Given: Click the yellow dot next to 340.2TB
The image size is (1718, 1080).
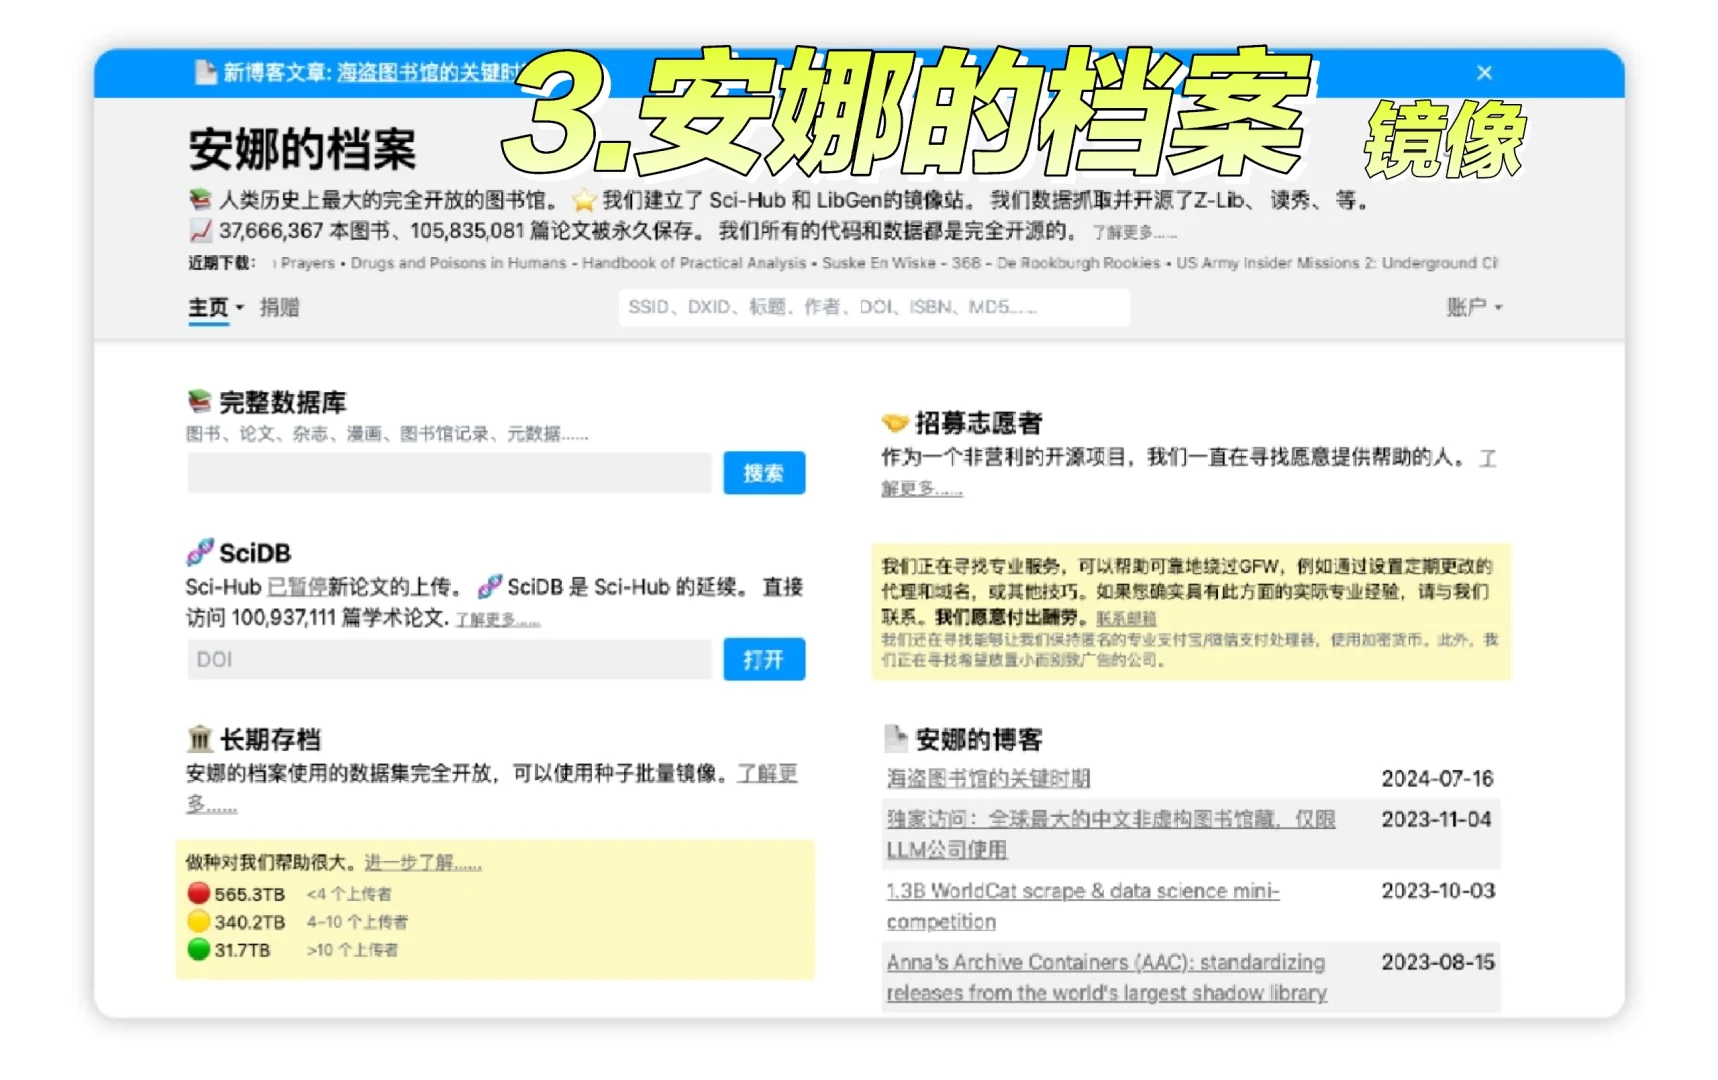Looking at the screenshot, I should [x=198, y=921].
